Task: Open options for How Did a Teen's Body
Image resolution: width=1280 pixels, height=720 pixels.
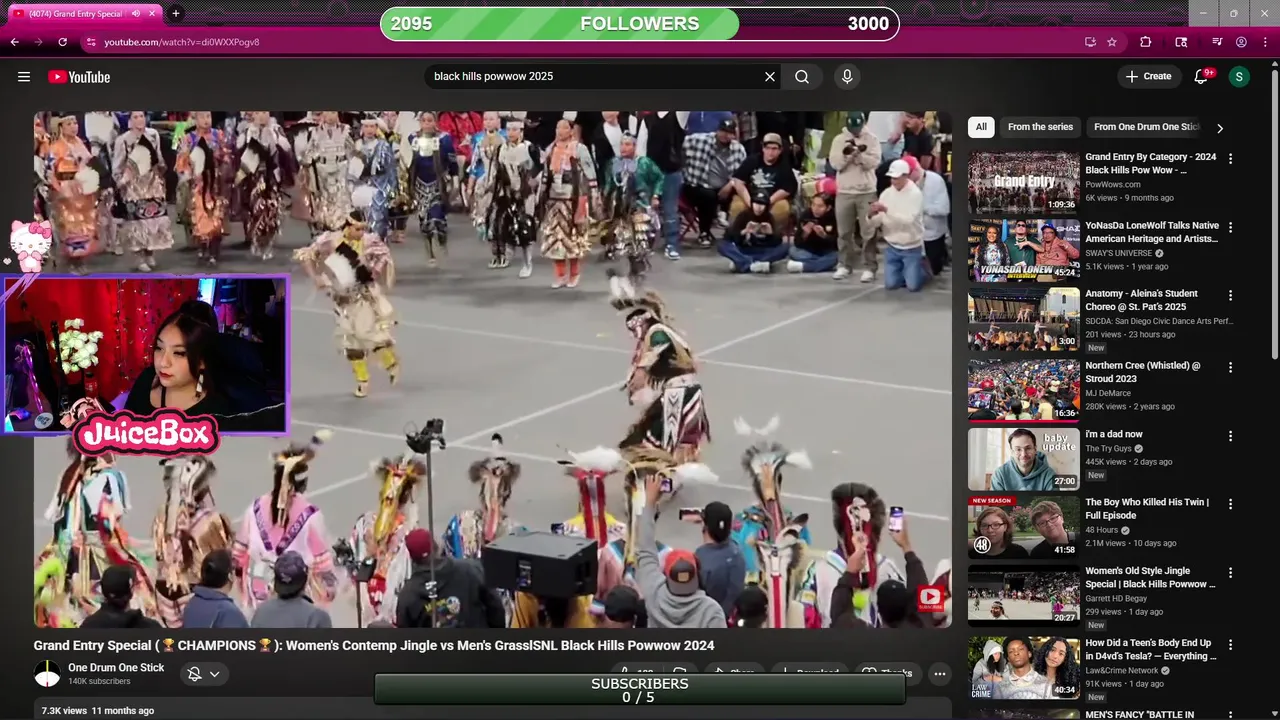Action: click(x=1230, y=645)
